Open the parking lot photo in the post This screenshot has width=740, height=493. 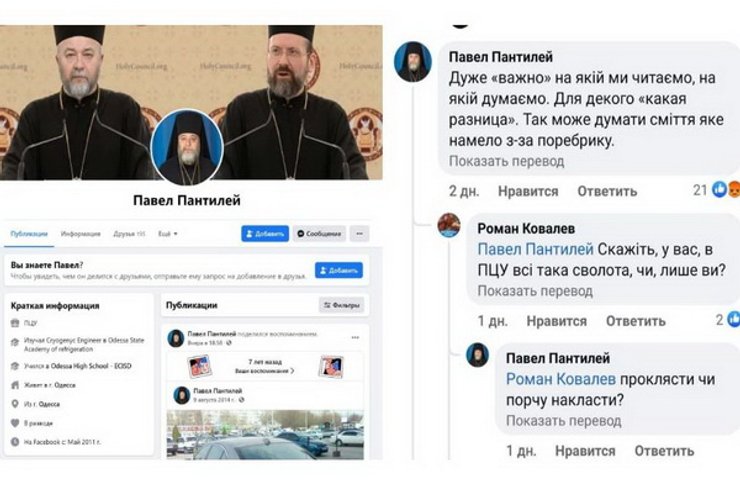tap(265, 435)
